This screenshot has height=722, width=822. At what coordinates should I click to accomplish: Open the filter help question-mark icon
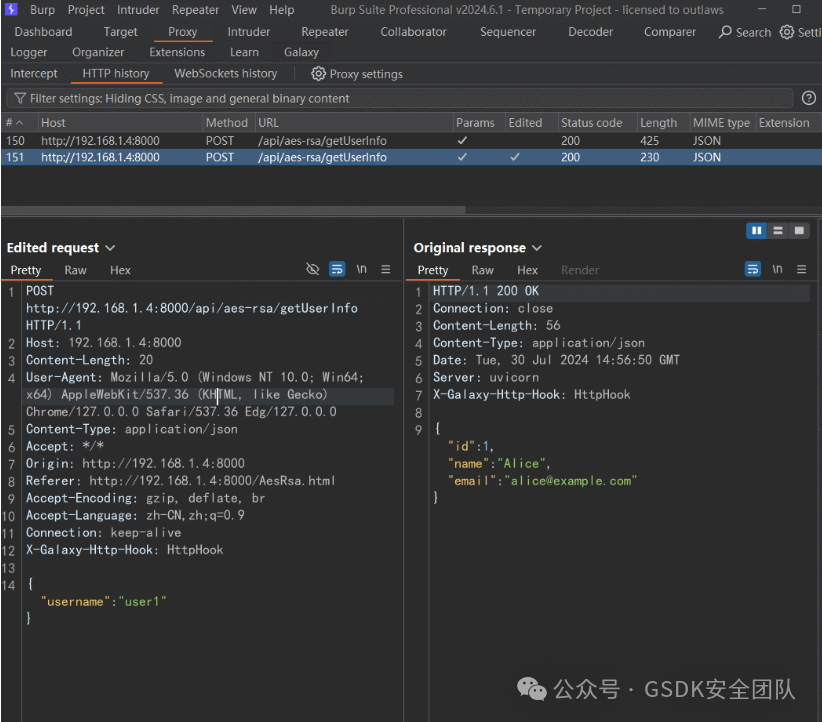pos(808,98)
